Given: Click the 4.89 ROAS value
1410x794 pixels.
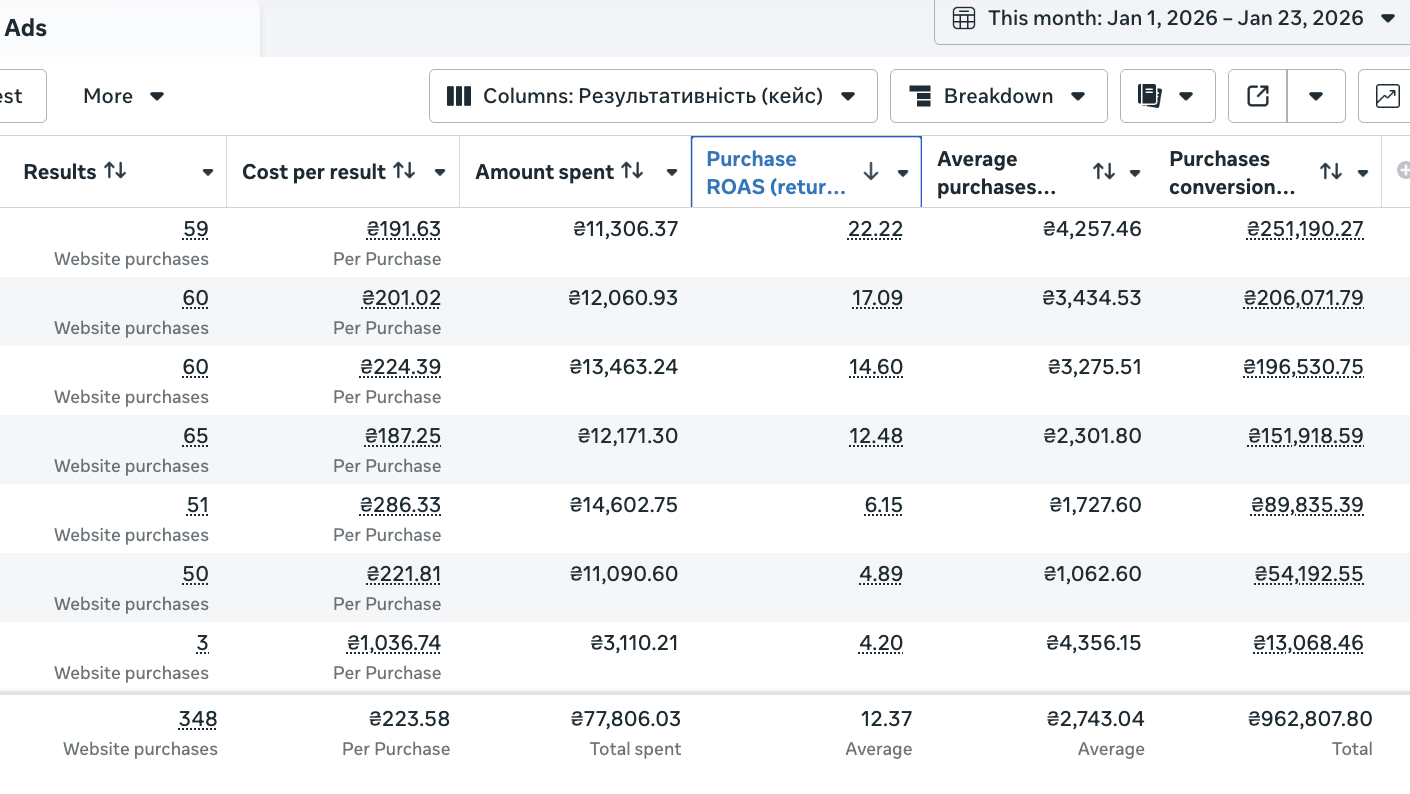Looking at the screenshot, I should click(x=881, y=574).
